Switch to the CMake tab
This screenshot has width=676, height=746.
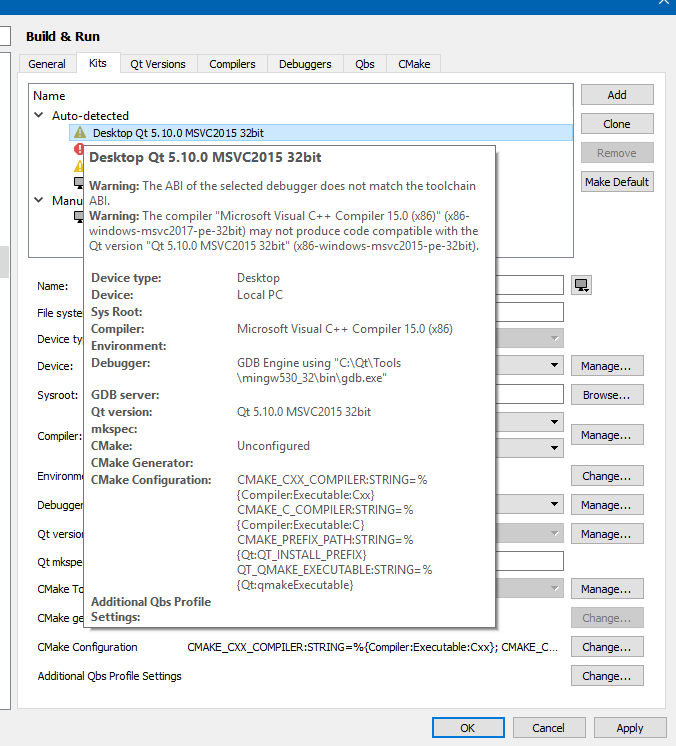coord(414,64)
